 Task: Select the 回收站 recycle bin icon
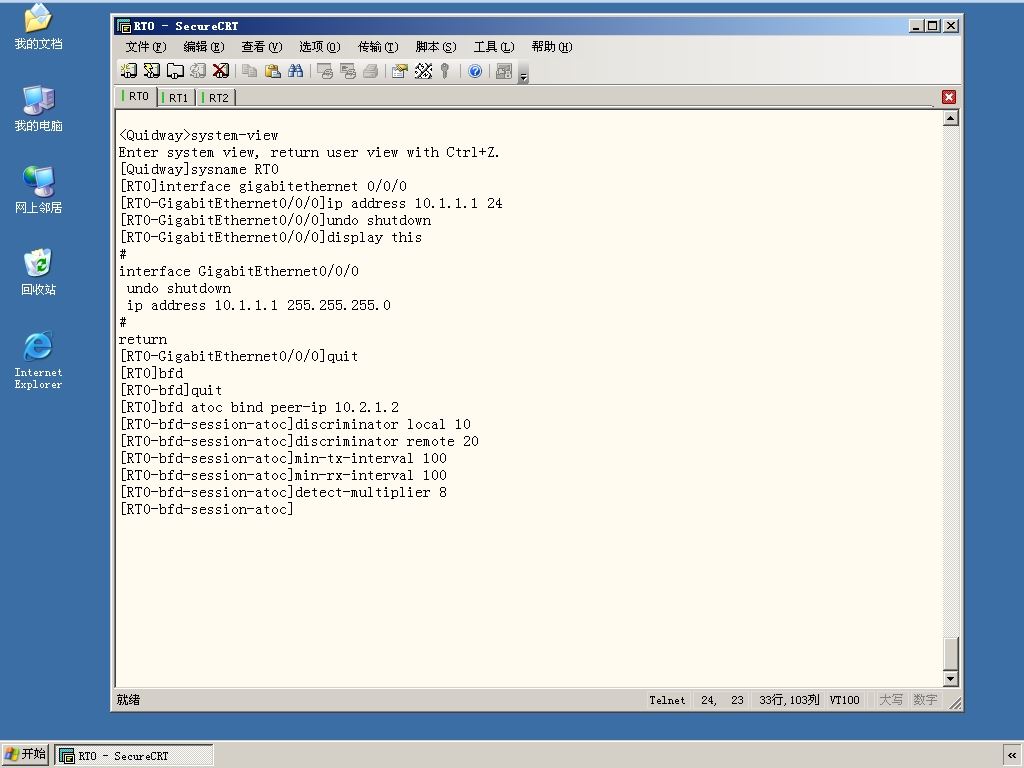38,272
